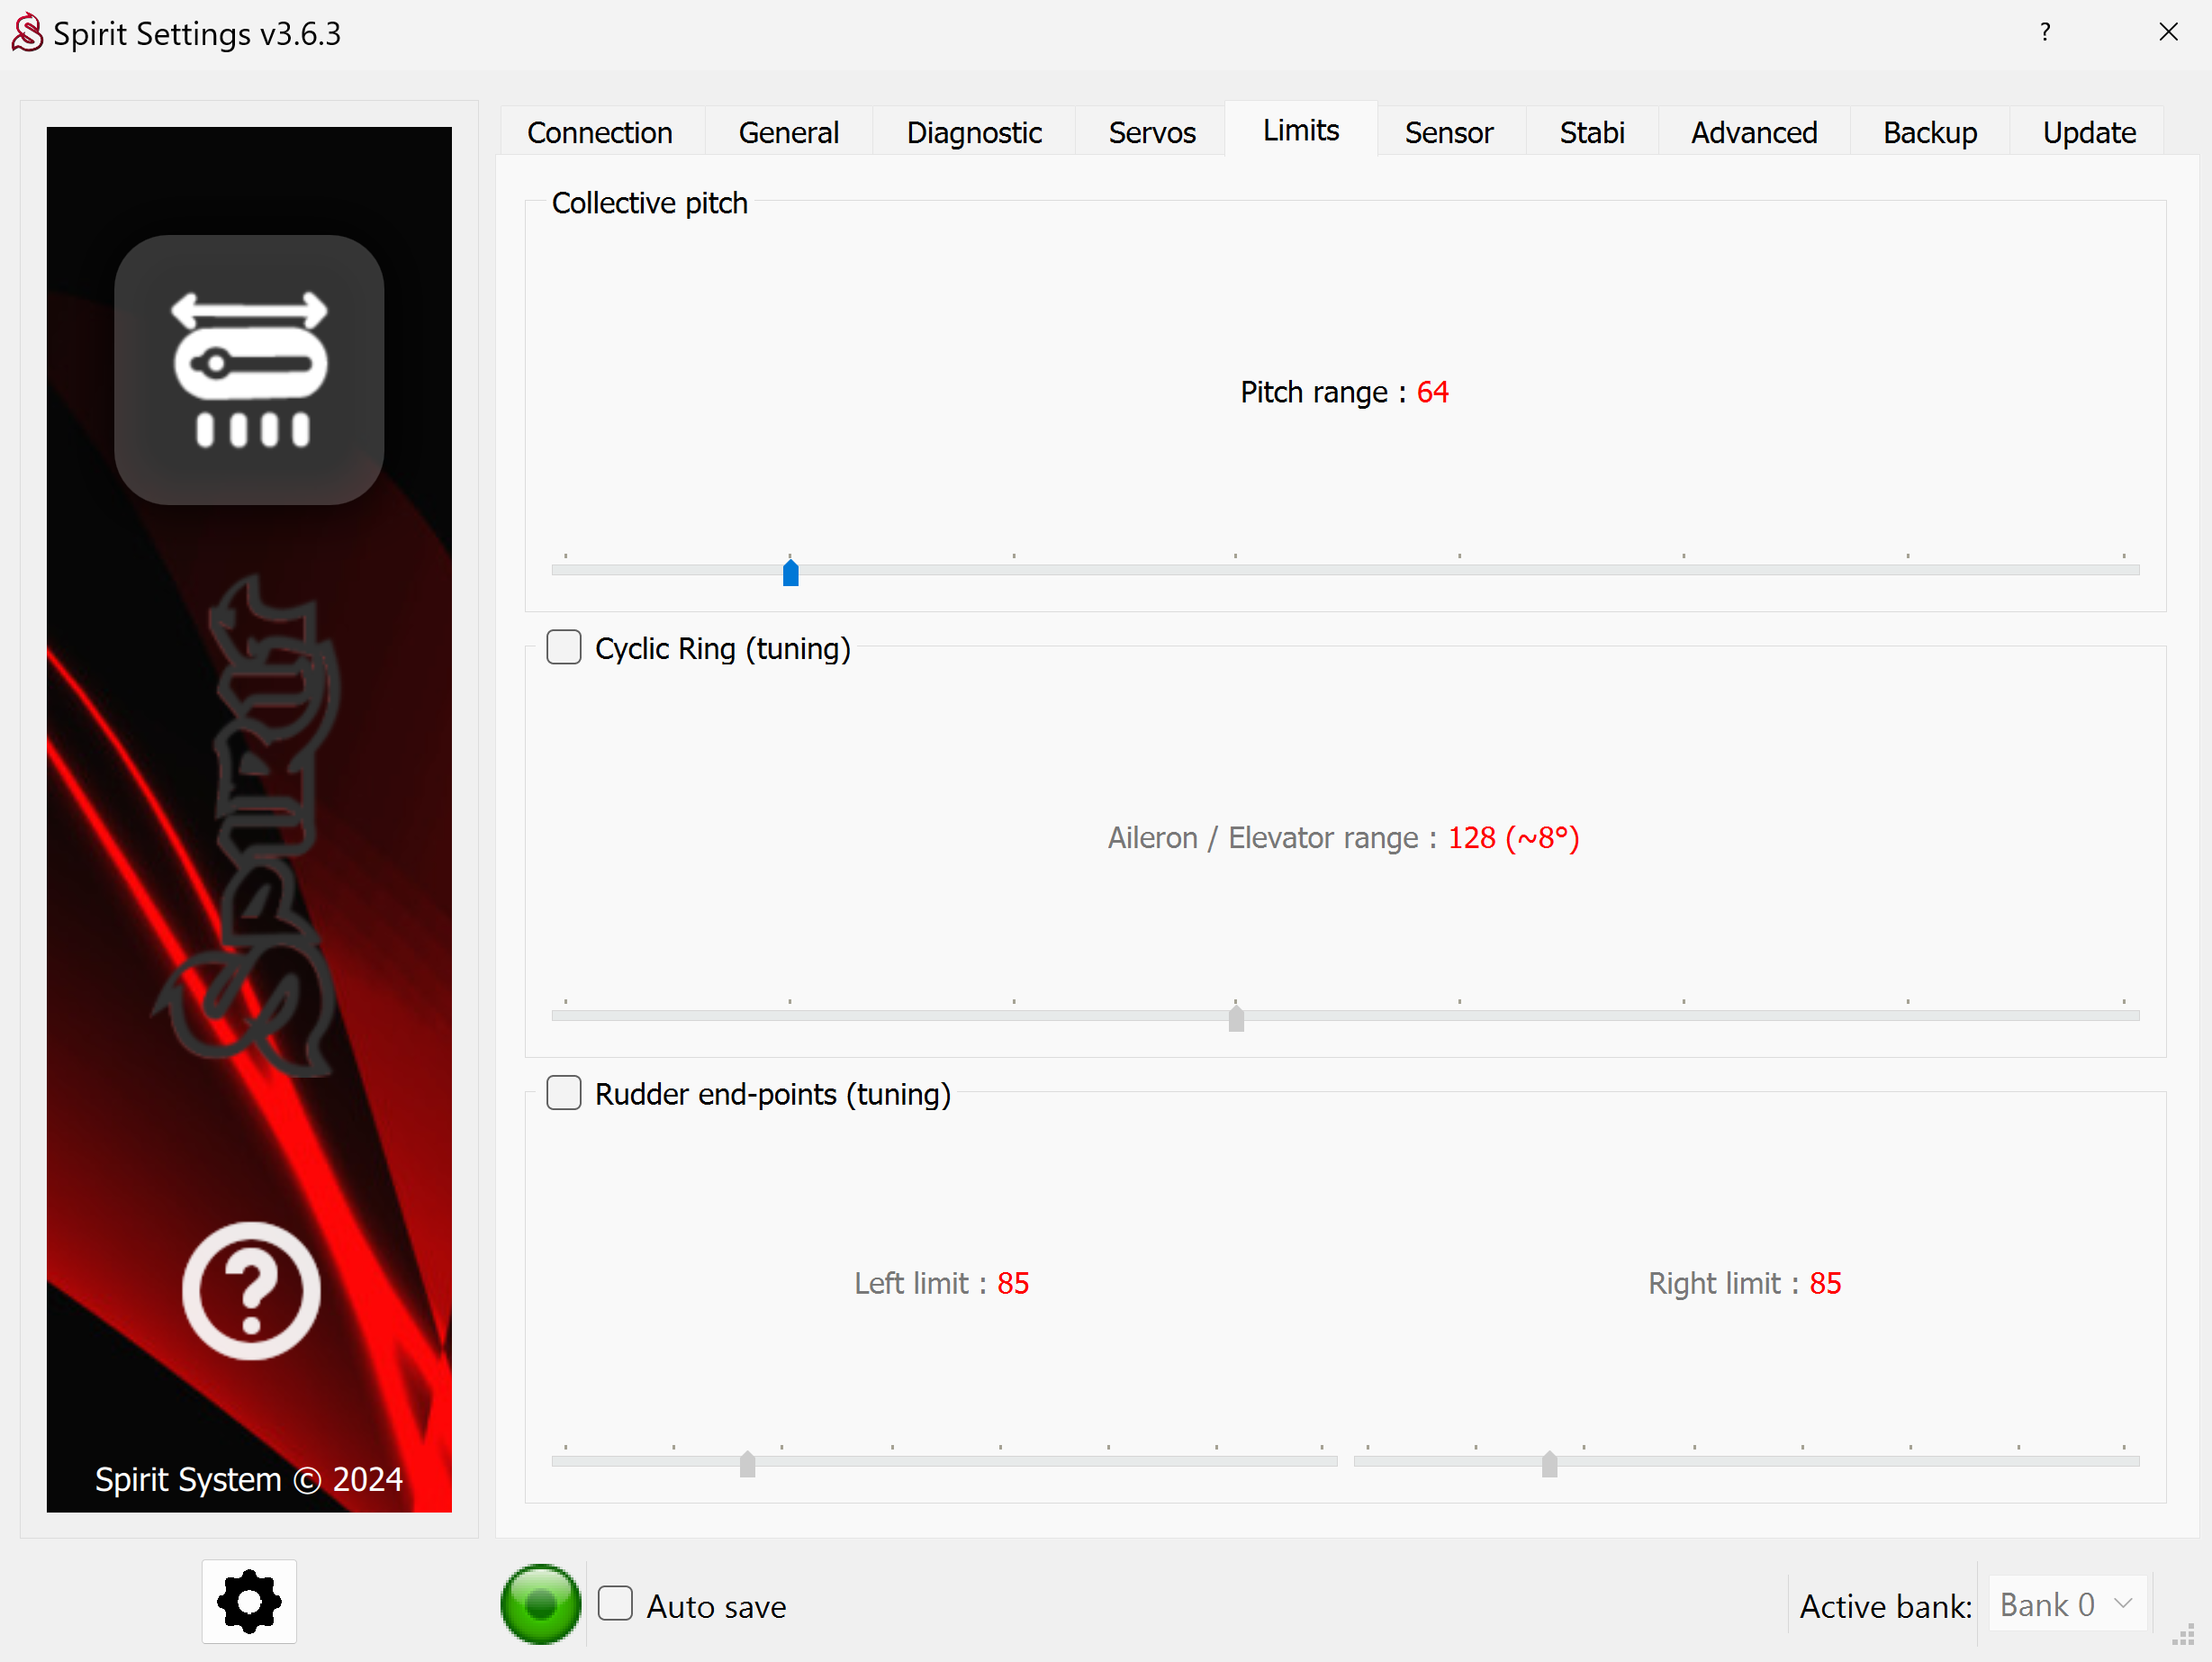Go to the Advanced tab
The image size is (2212, 1662).
point(1753,132)
